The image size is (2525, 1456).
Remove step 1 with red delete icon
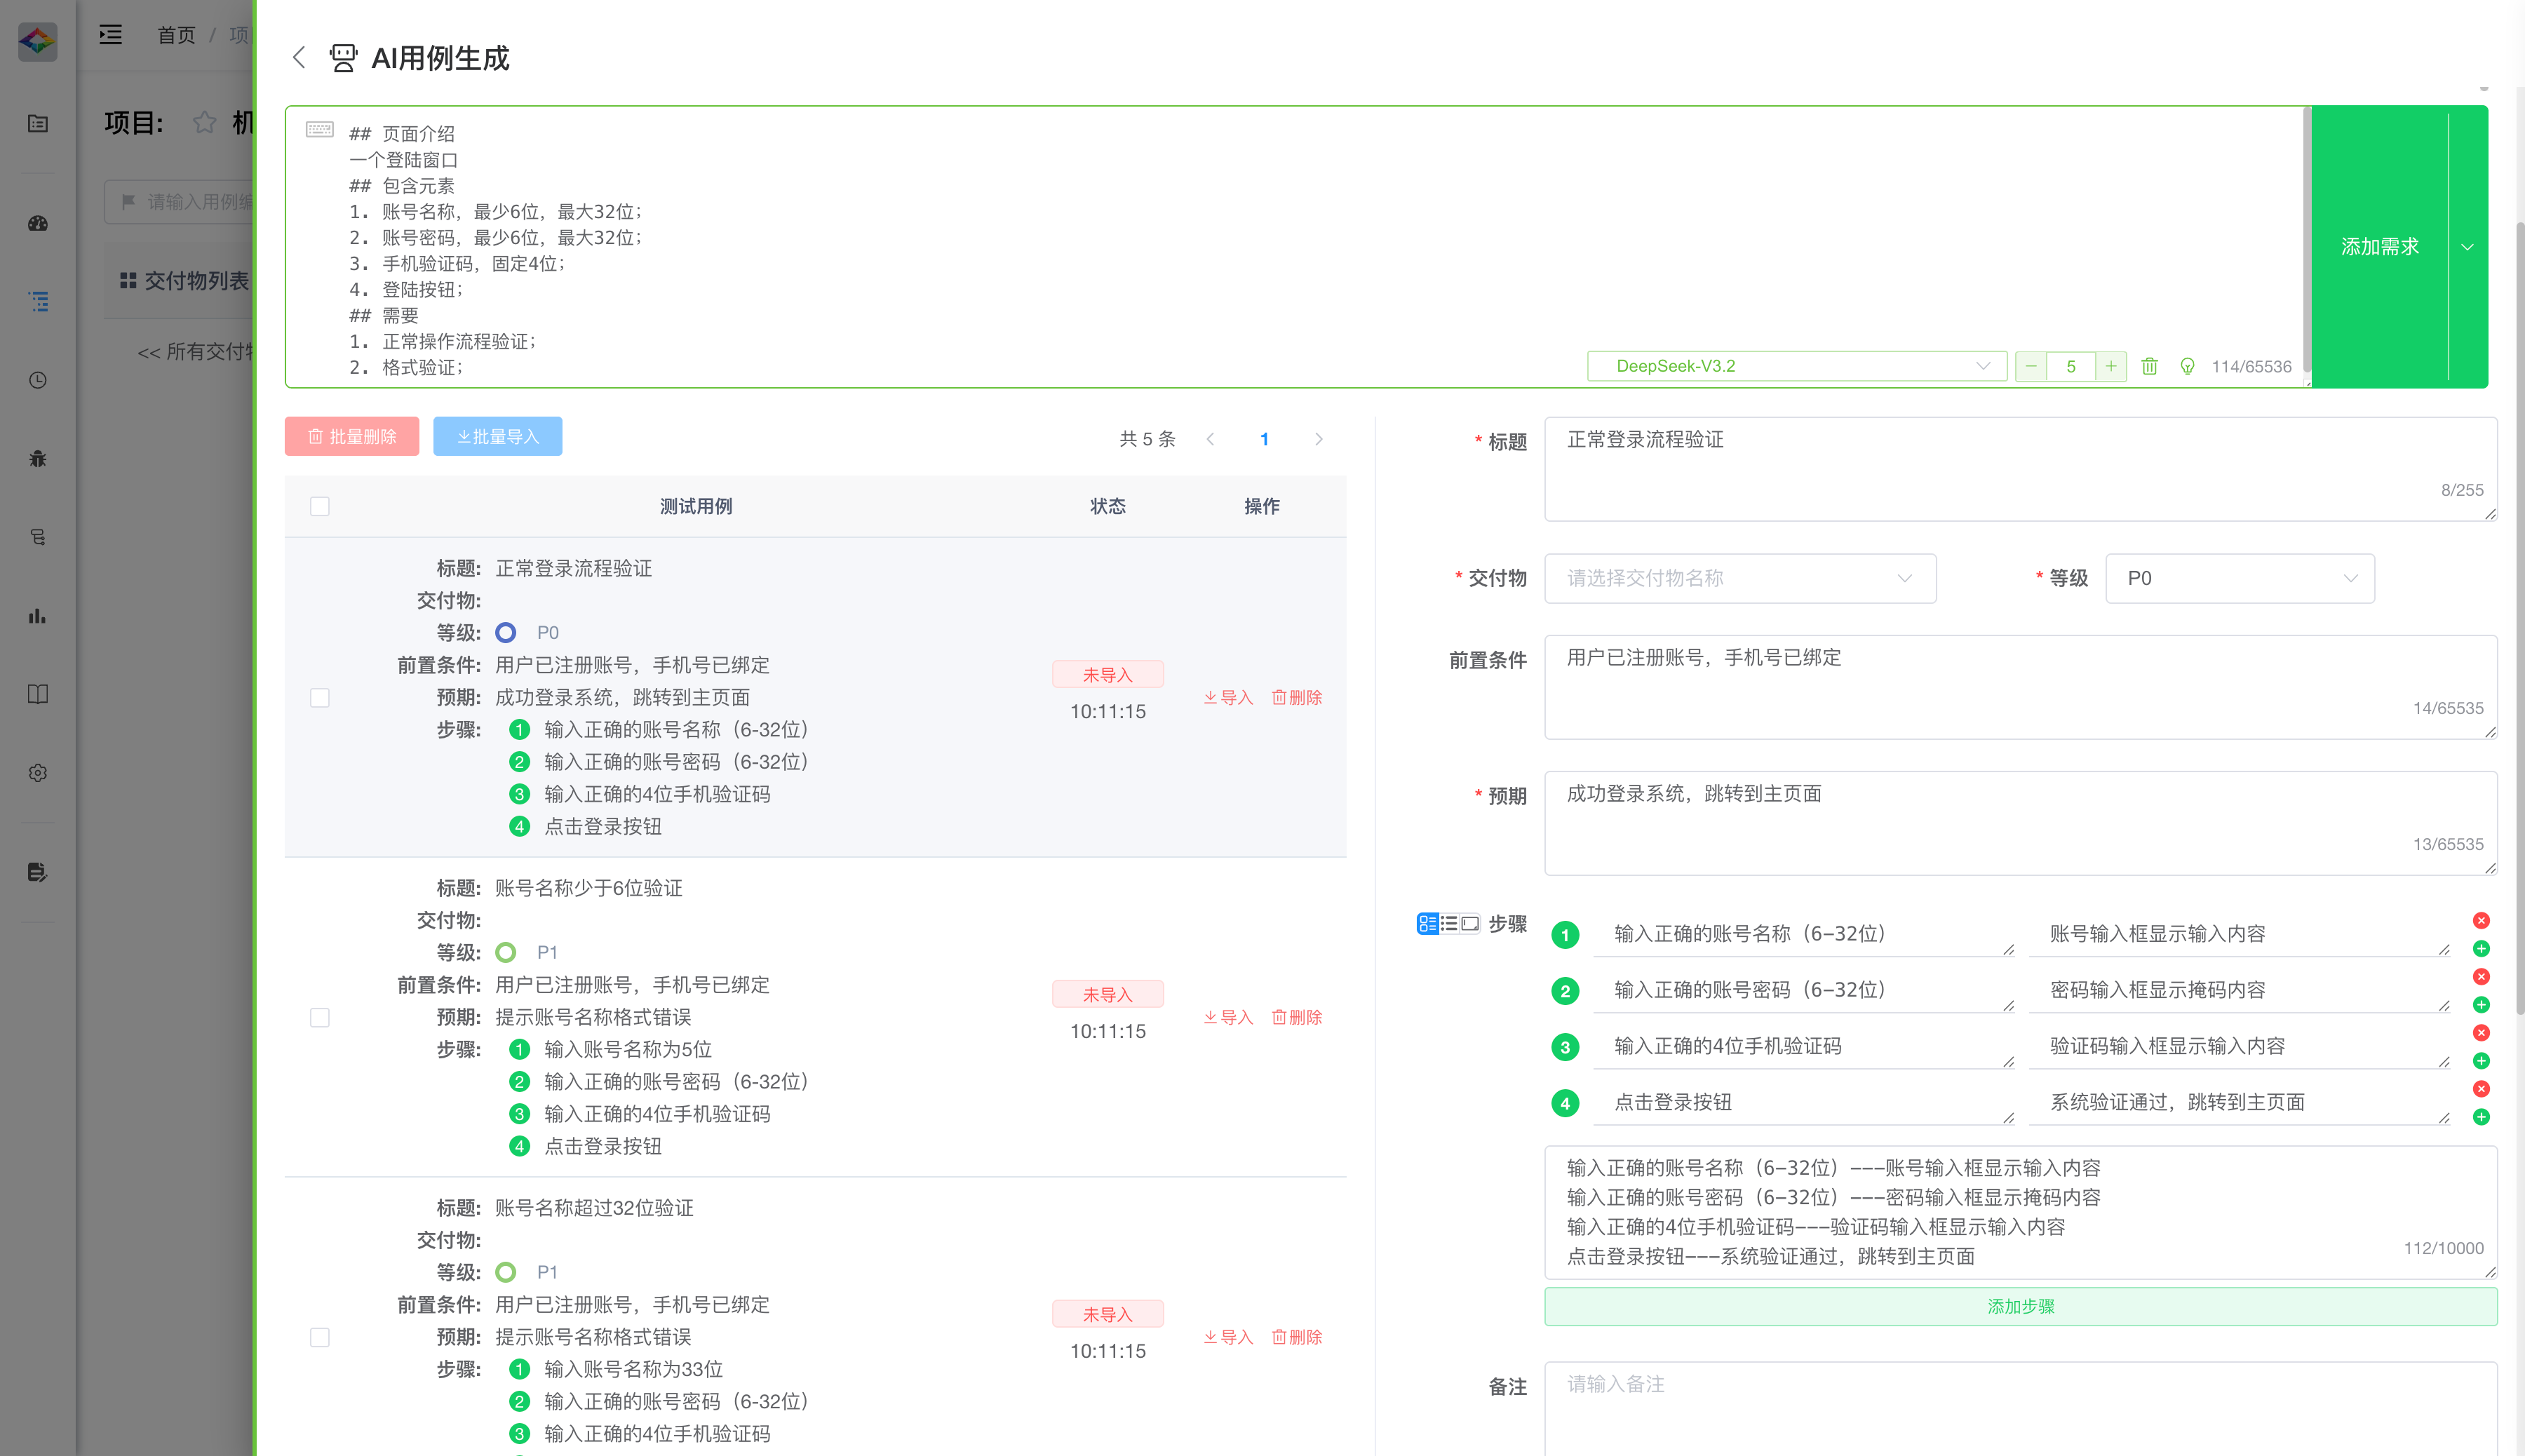2481,920
